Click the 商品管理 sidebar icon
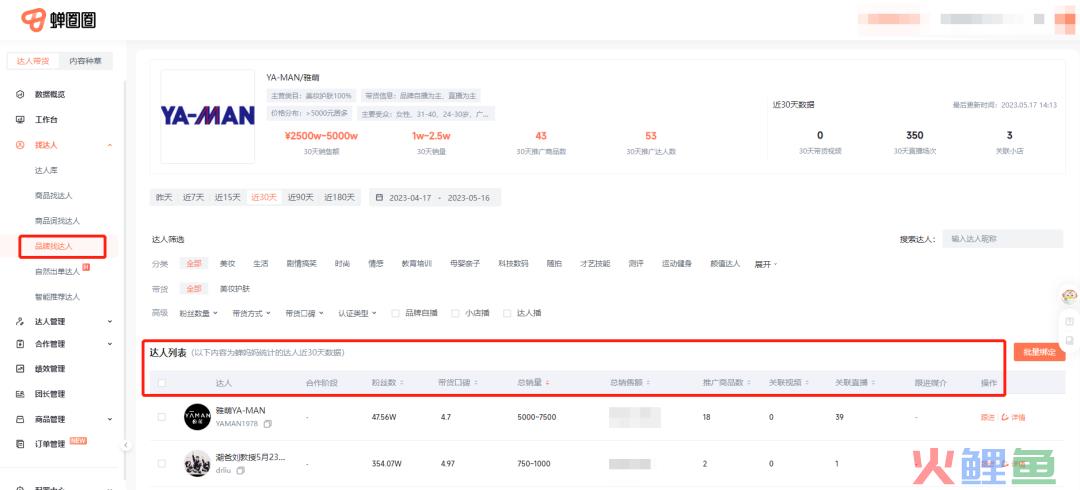 20,419
